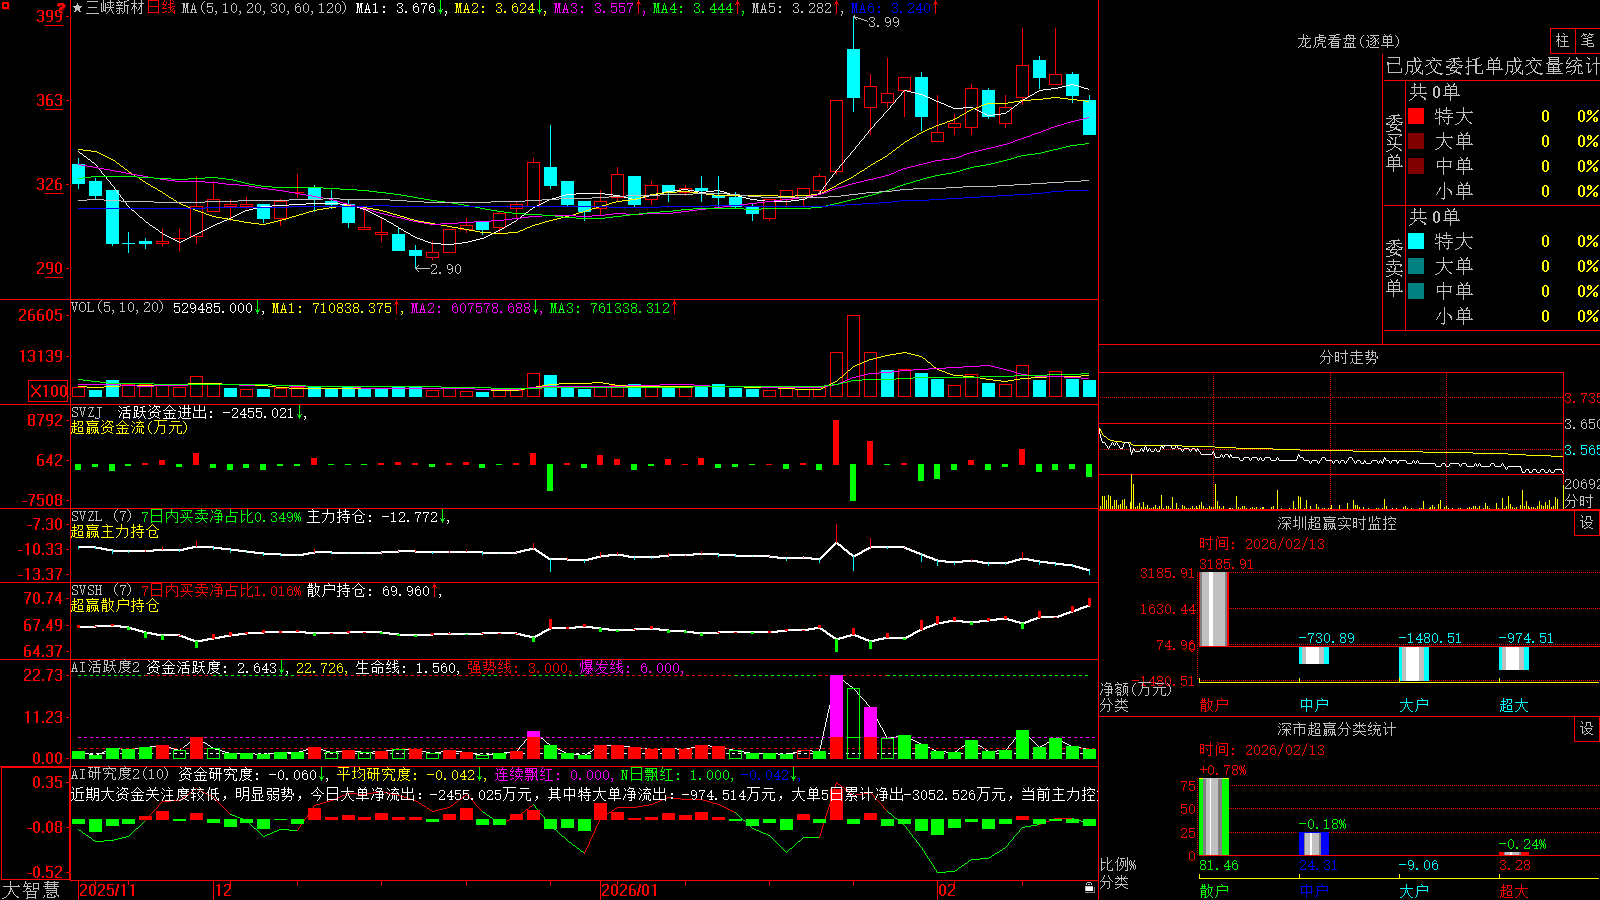
Task: Select the 深市超赢分类统计 panel title
Action: 1337,729
